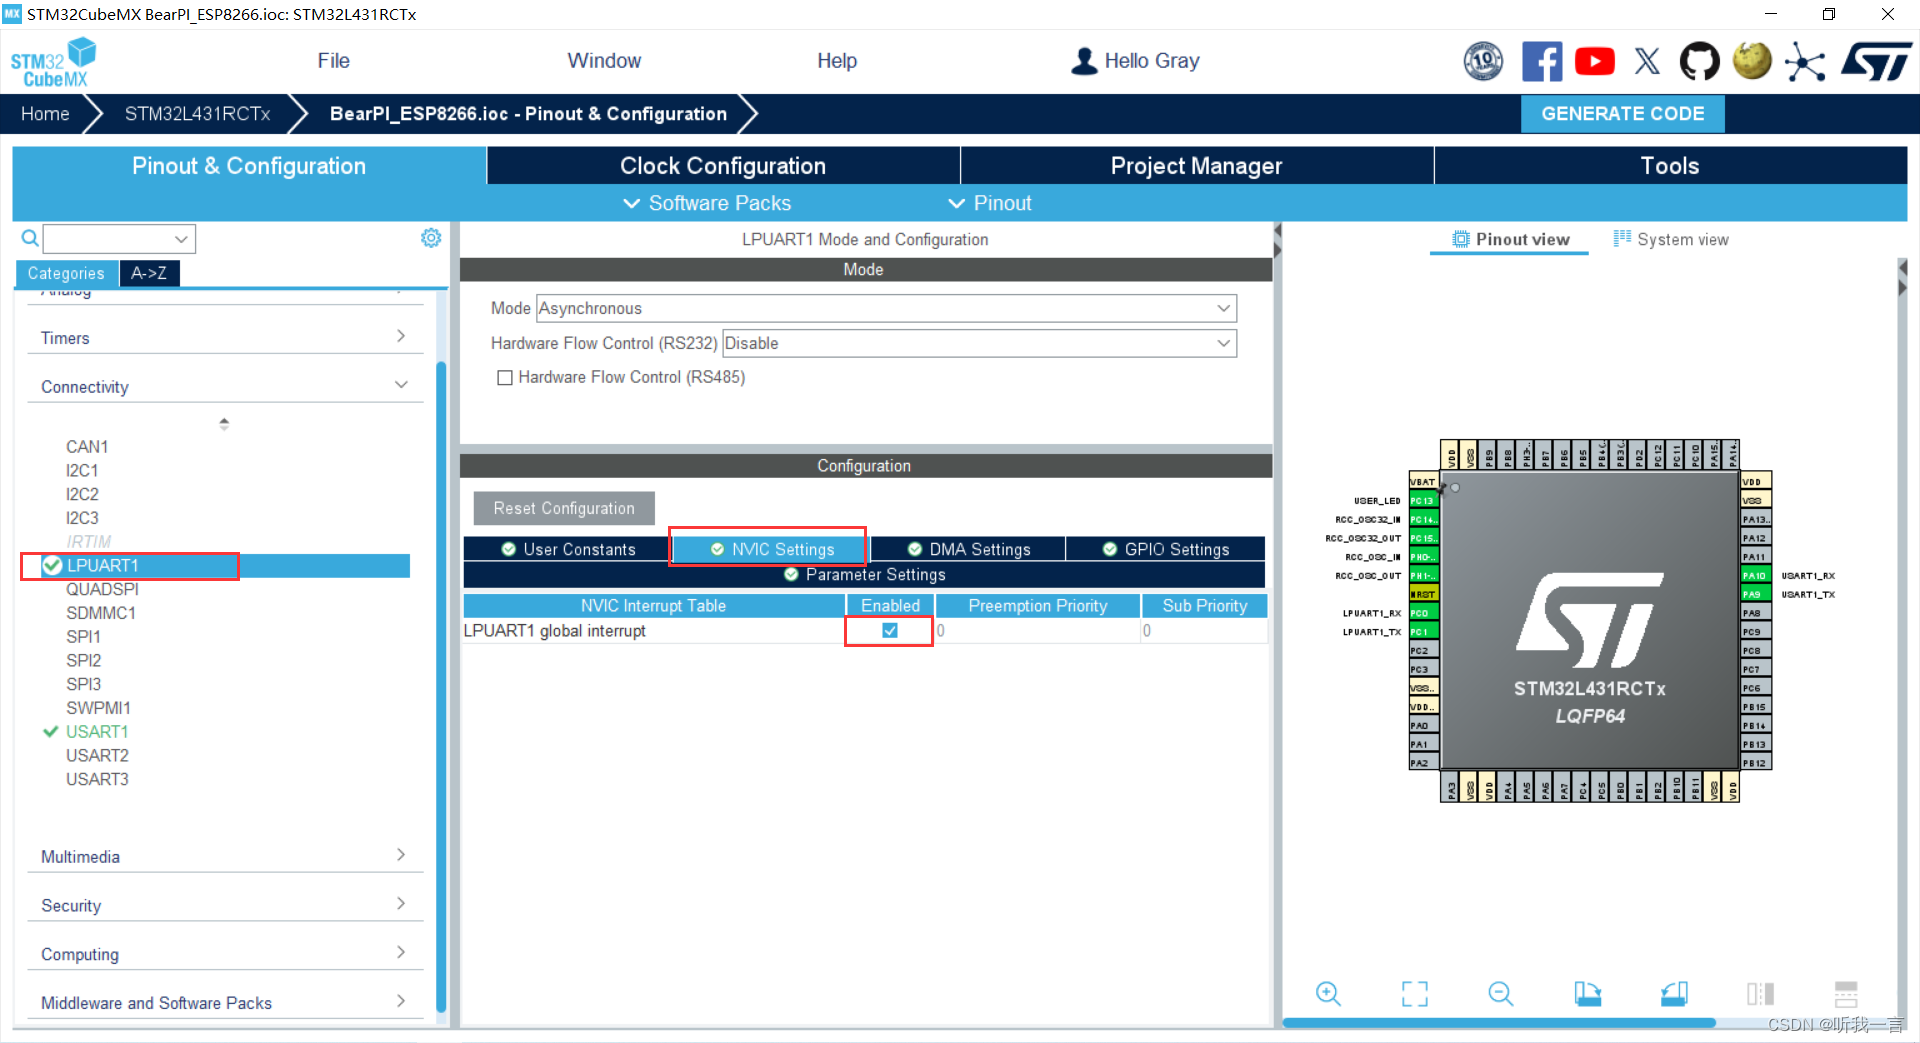
Task: Expand the Security category
Action: [x=225, y=905]
